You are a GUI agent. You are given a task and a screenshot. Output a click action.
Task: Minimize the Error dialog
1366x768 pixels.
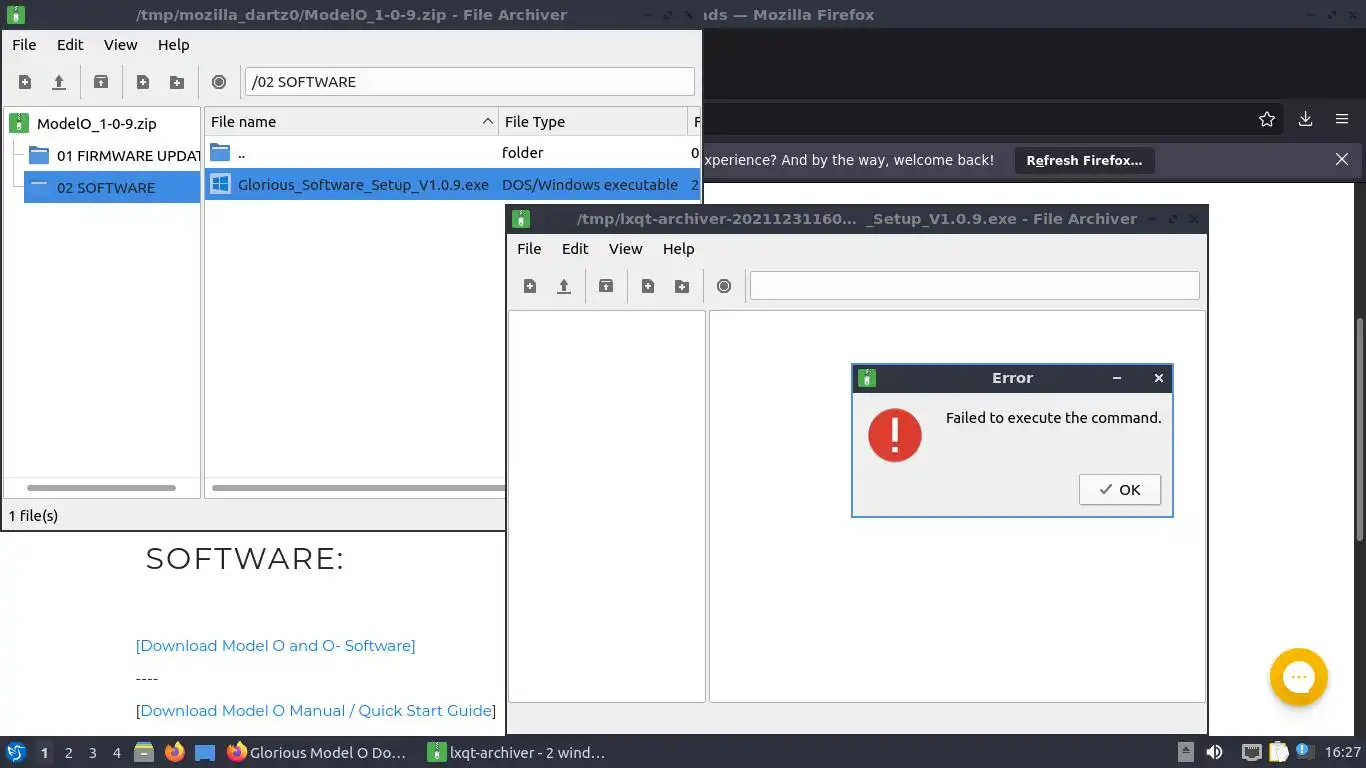point(1117,378)
